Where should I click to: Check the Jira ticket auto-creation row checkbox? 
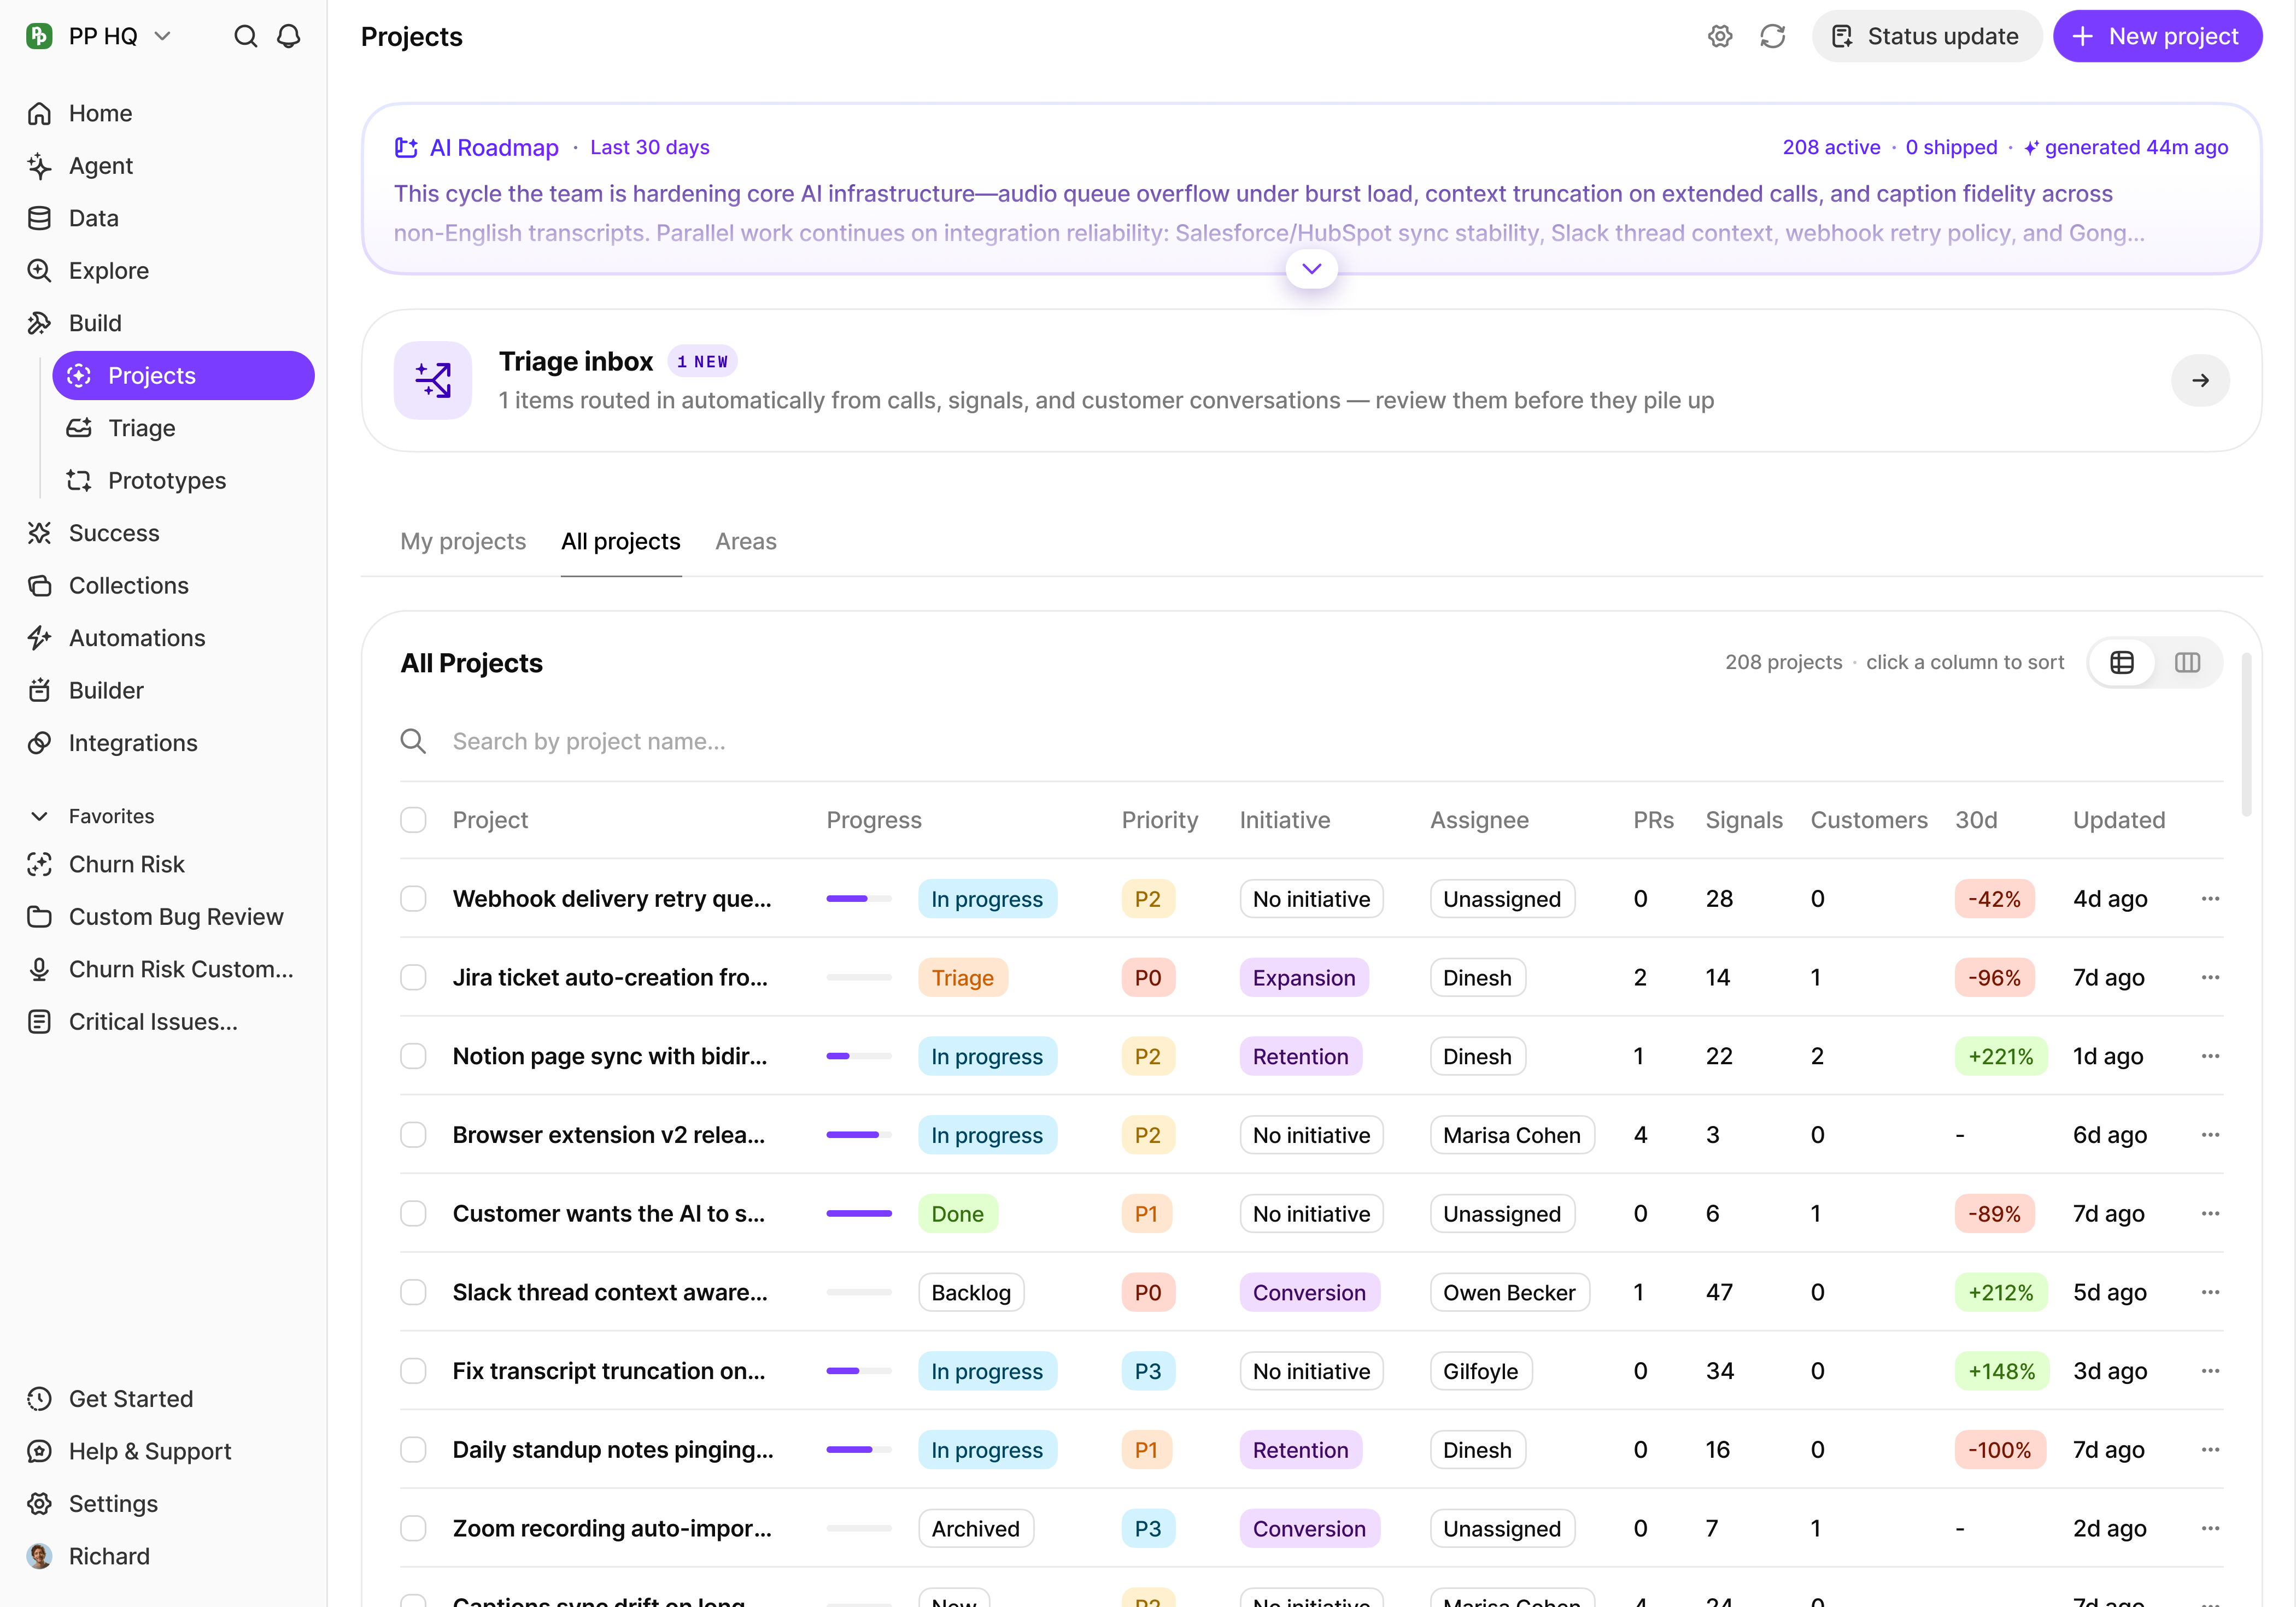click(x=413, y=978)
